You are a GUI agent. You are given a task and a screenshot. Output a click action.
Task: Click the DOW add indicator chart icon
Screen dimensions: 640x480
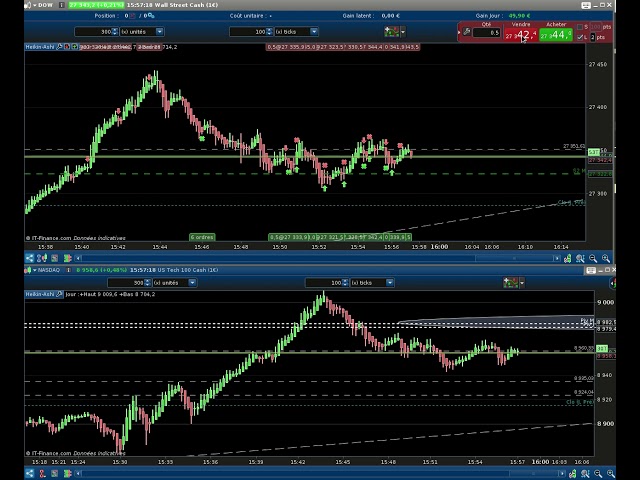pos(391,31)
